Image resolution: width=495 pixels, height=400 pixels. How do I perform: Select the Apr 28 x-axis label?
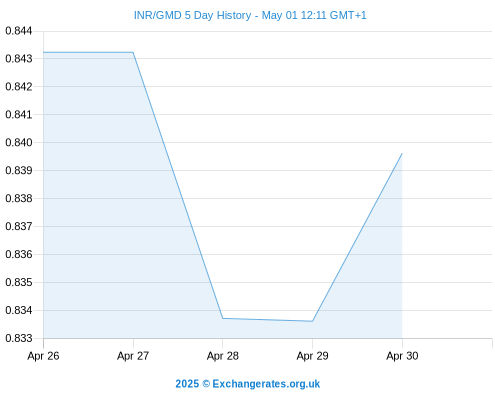pos(223,356)
